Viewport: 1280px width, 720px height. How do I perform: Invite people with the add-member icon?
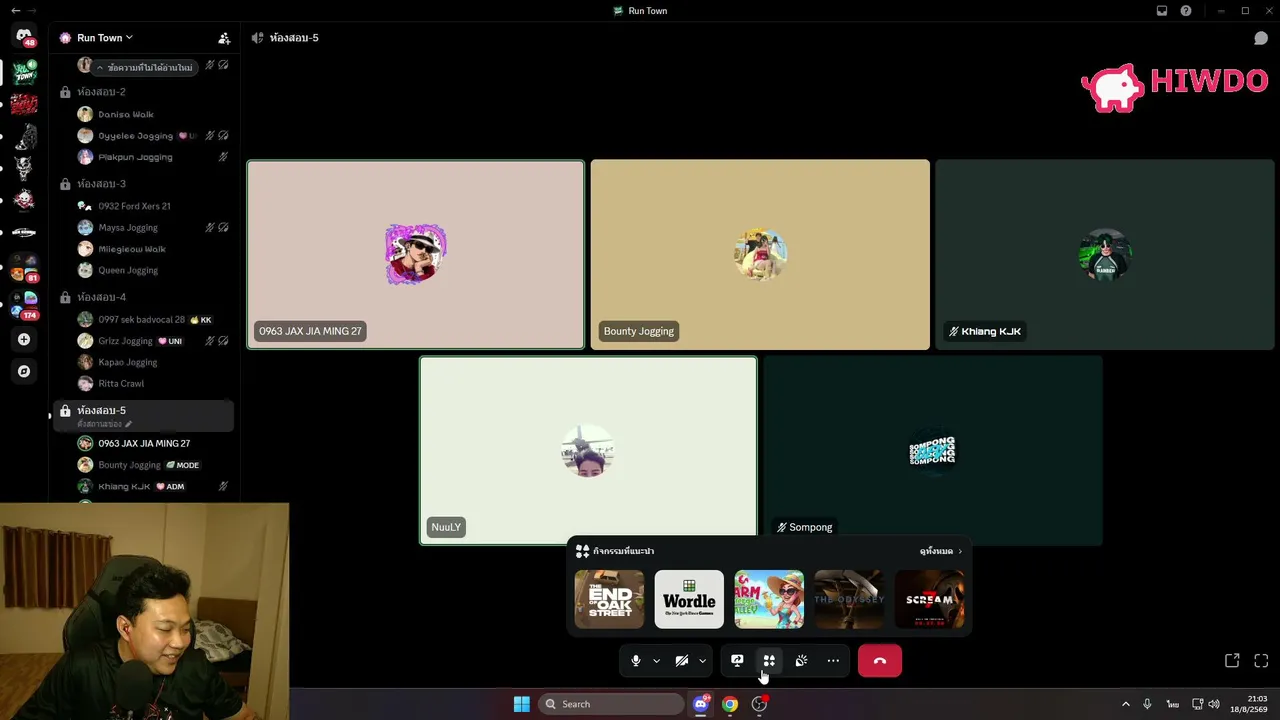point(224,38)
